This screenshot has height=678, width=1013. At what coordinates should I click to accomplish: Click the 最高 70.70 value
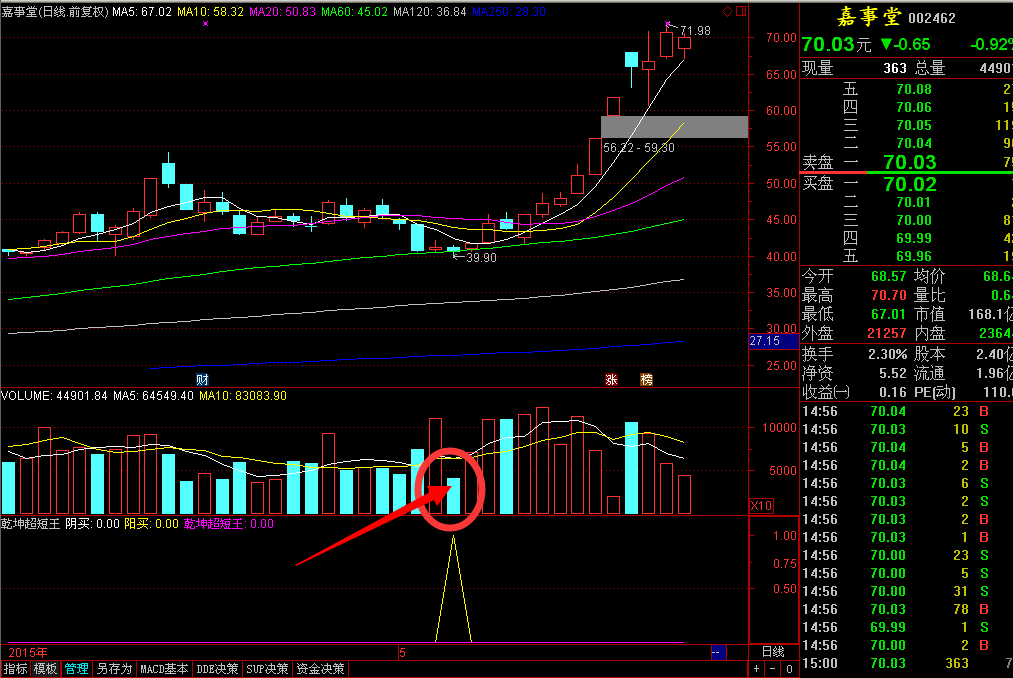(x=888, y=296)
